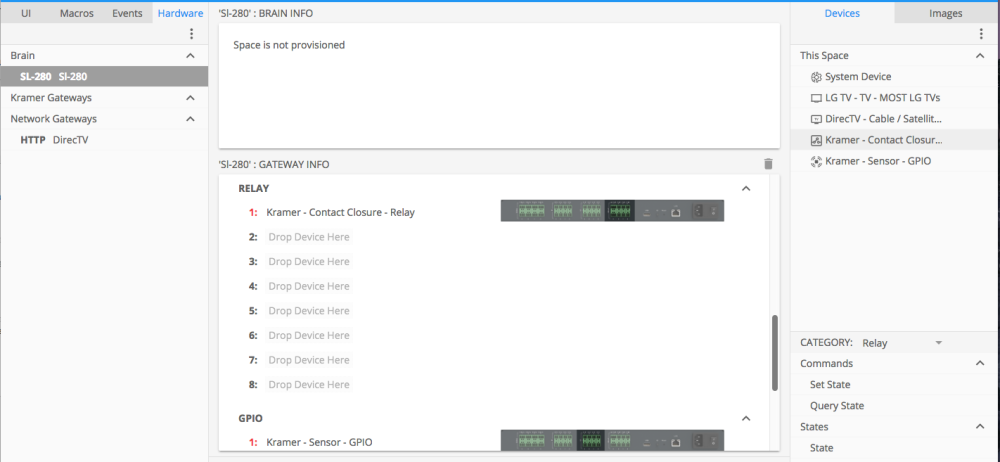Click relay slot 3 Drop Device Here
1000x462 pixels.
coord(309,262)
